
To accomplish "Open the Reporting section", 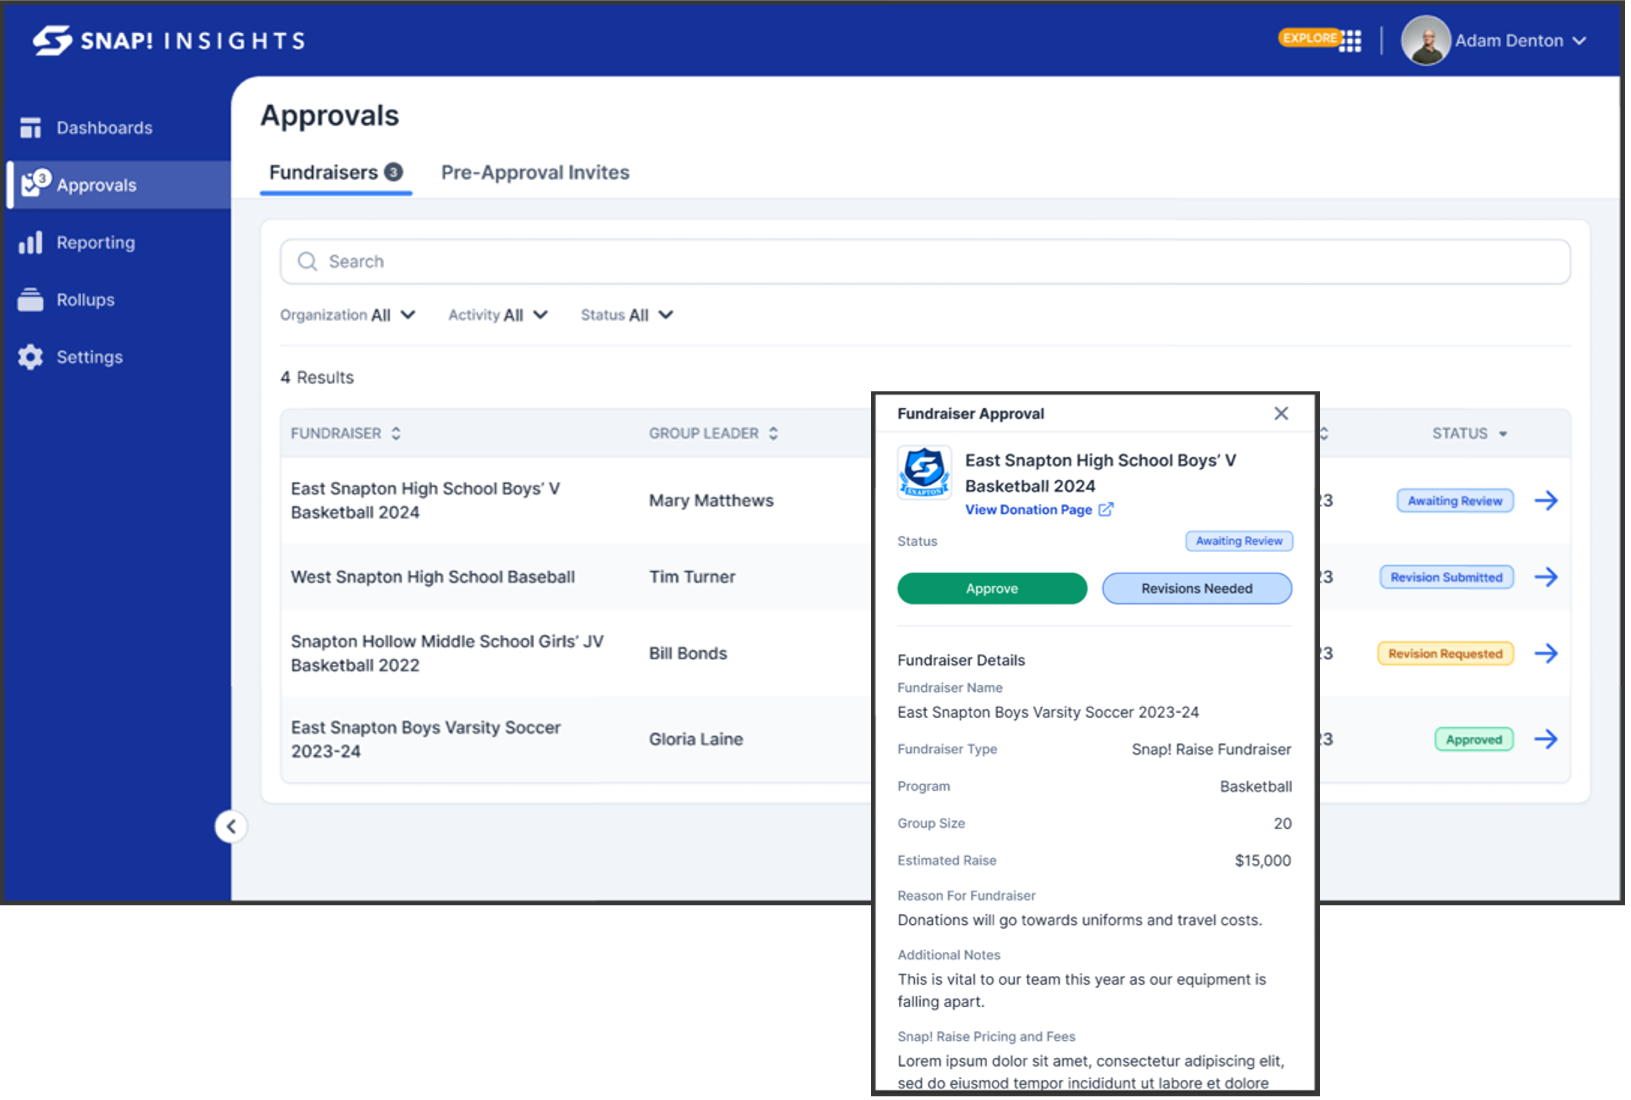I will [95, 242].
